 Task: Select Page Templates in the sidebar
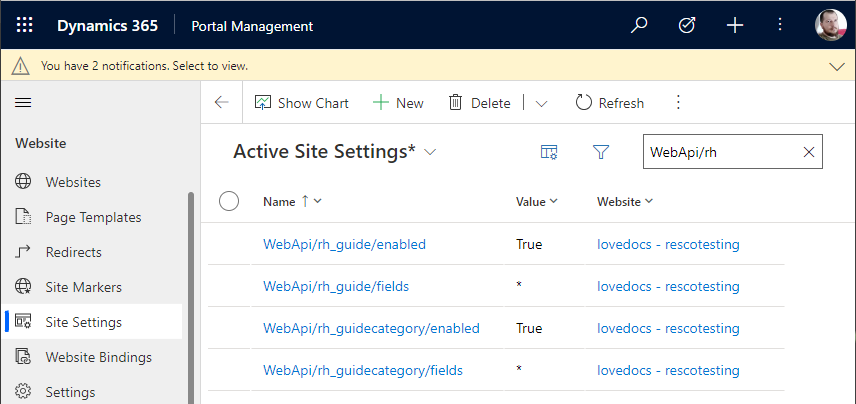point(93,217)
